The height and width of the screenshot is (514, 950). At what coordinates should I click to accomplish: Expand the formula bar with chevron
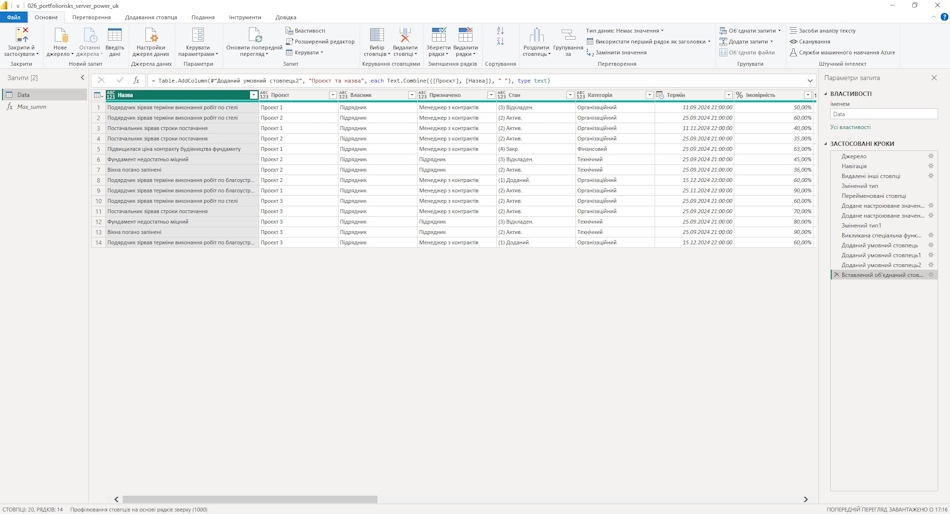(810, 80)
